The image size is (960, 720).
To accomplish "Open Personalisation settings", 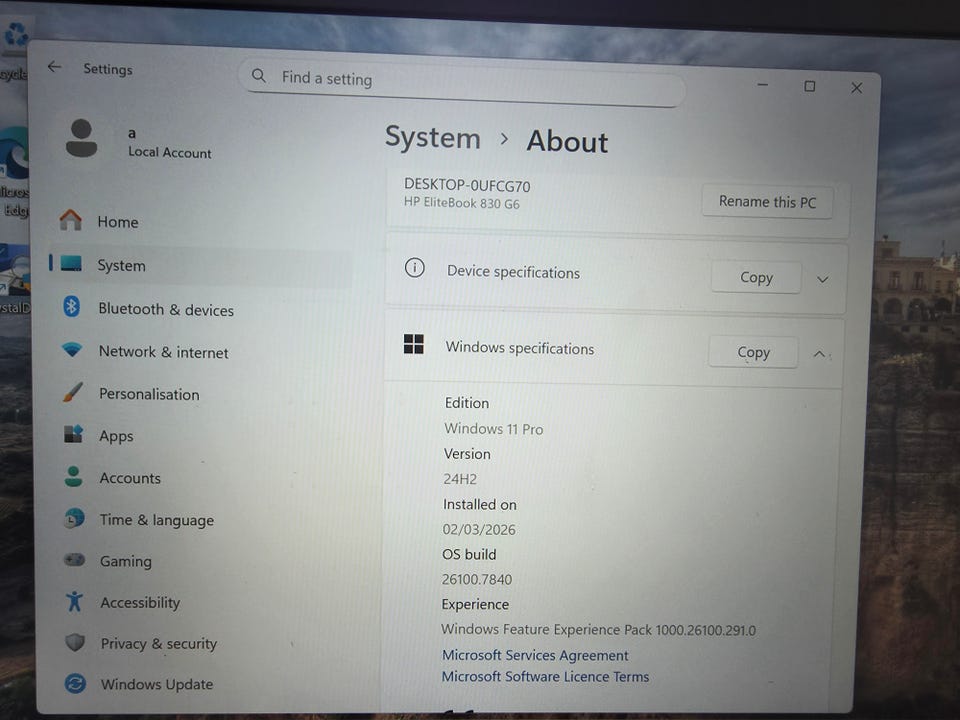I will 202,394.
